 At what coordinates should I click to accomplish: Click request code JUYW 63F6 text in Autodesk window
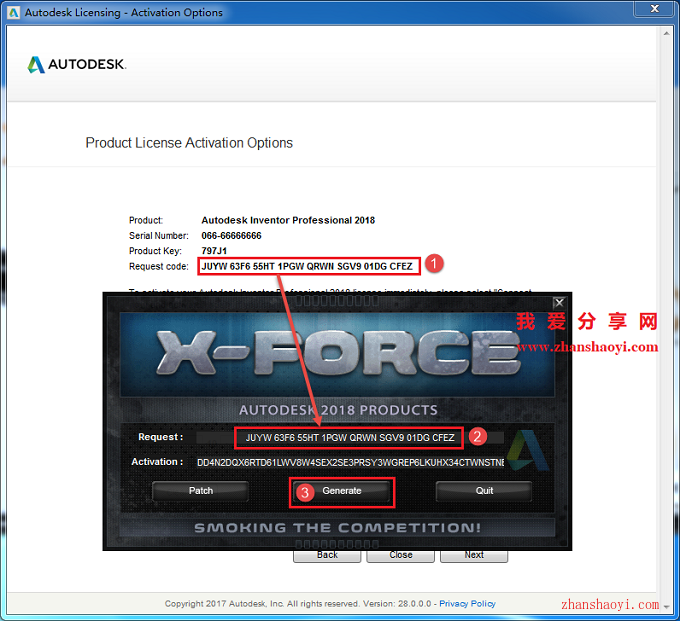pyautogui.click(x=307, y=266)
